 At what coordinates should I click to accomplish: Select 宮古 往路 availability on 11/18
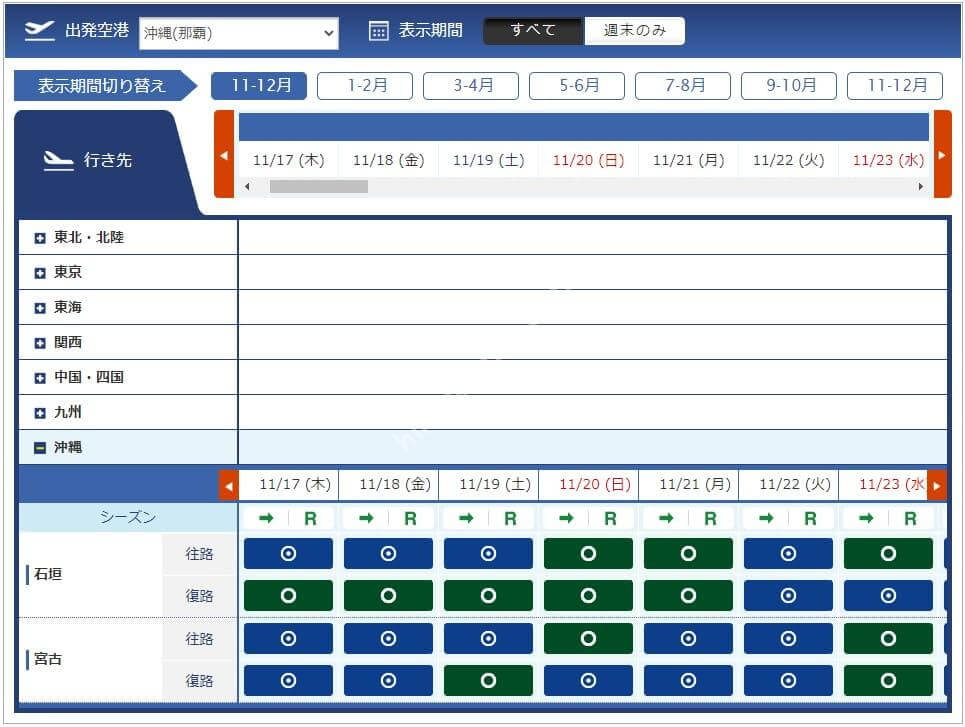[388, 638]
